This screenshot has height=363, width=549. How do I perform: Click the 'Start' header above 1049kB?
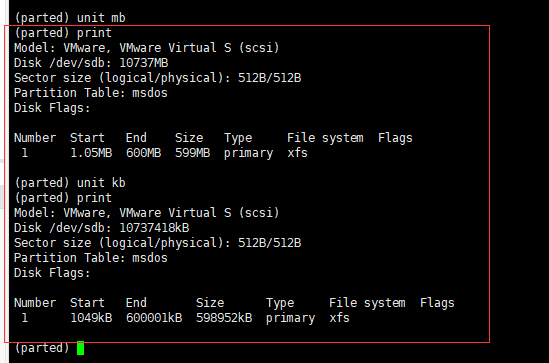[x=88, y=303]
